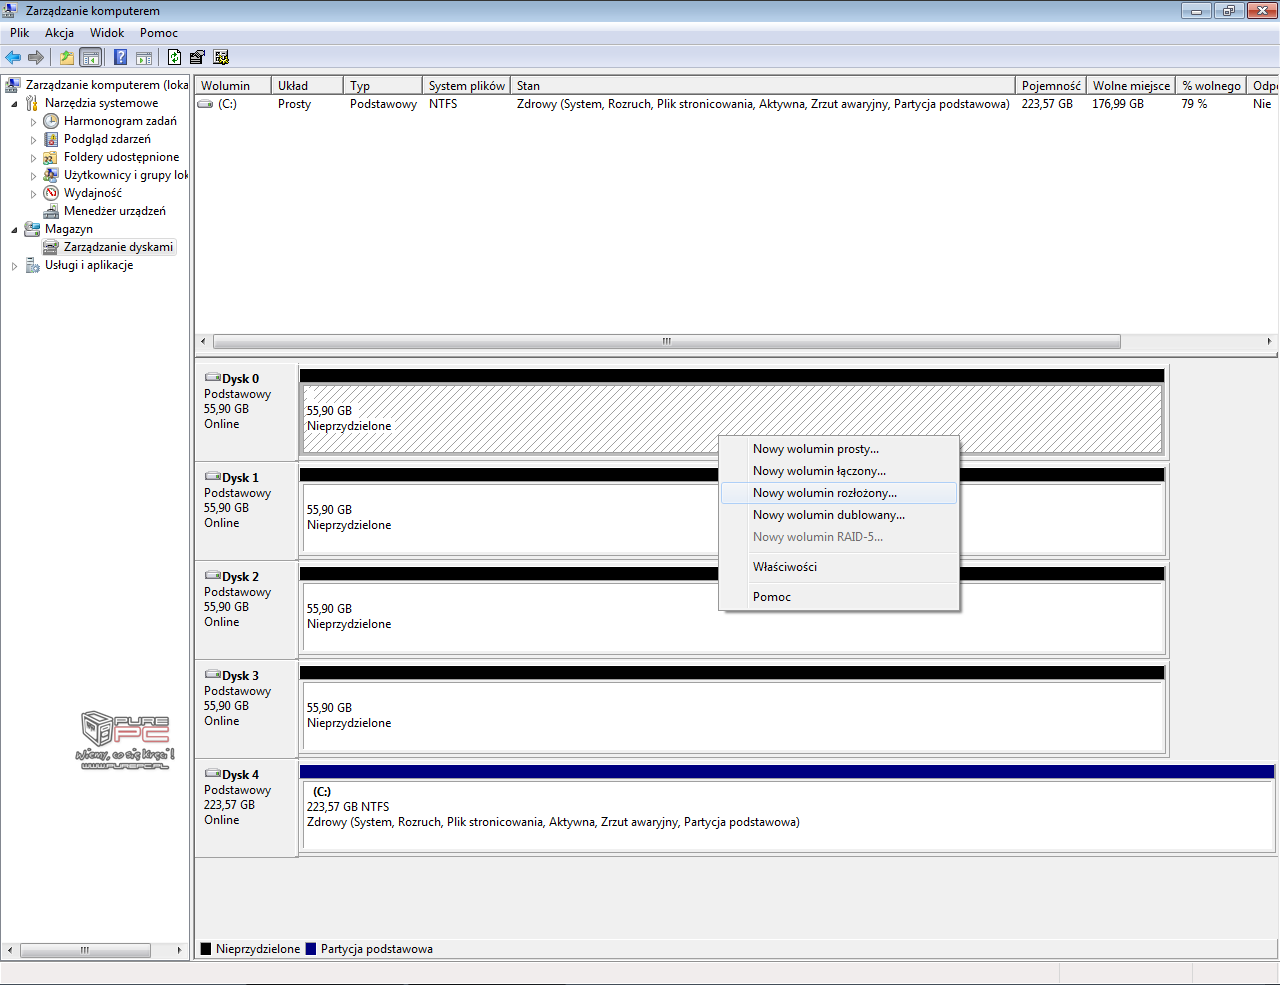Sort by the Pojemność column header
The width and height of the screenshot is (1280, 985).
click(x=1051, y=86)
